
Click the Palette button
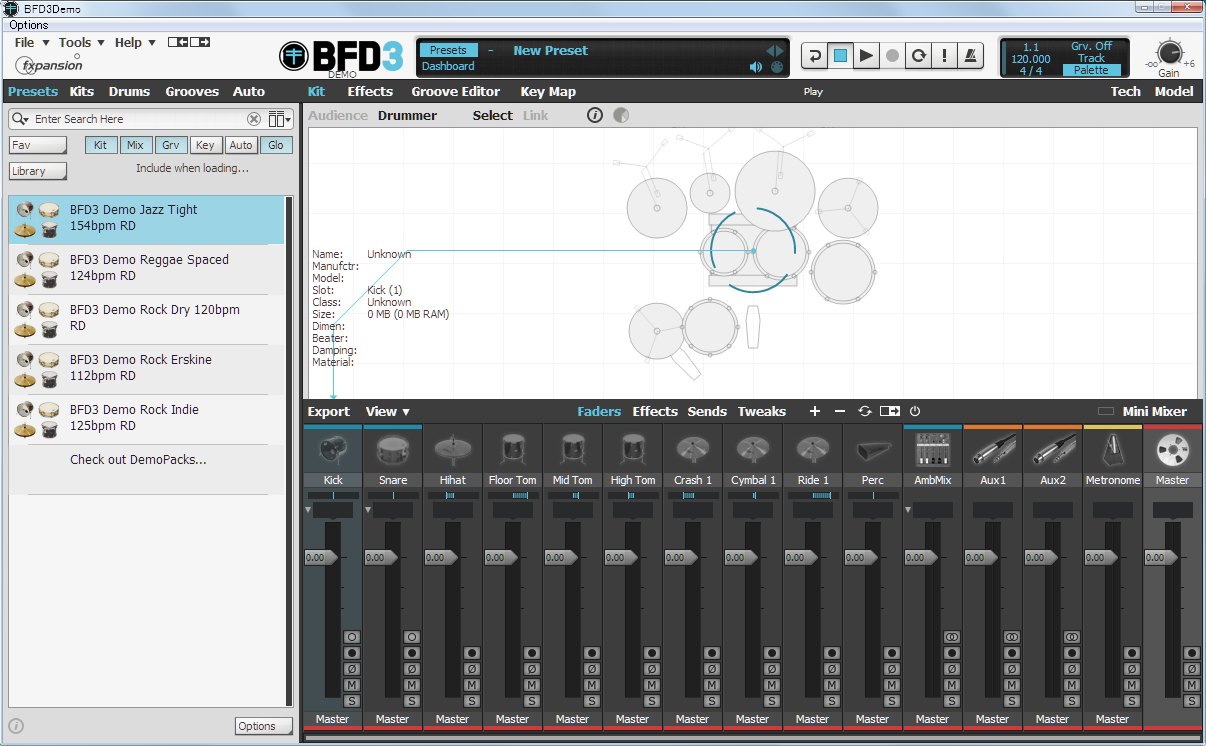point(1091,70)
